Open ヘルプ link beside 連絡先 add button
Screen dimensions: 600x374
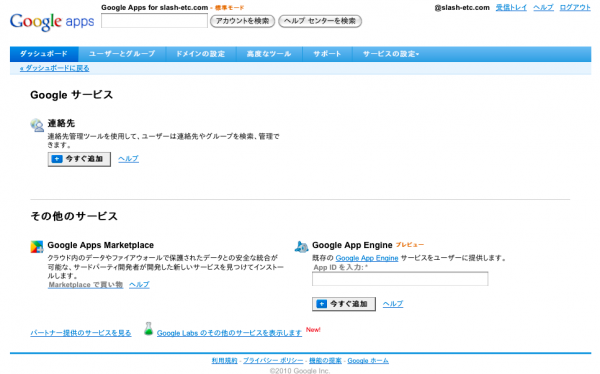129,159
